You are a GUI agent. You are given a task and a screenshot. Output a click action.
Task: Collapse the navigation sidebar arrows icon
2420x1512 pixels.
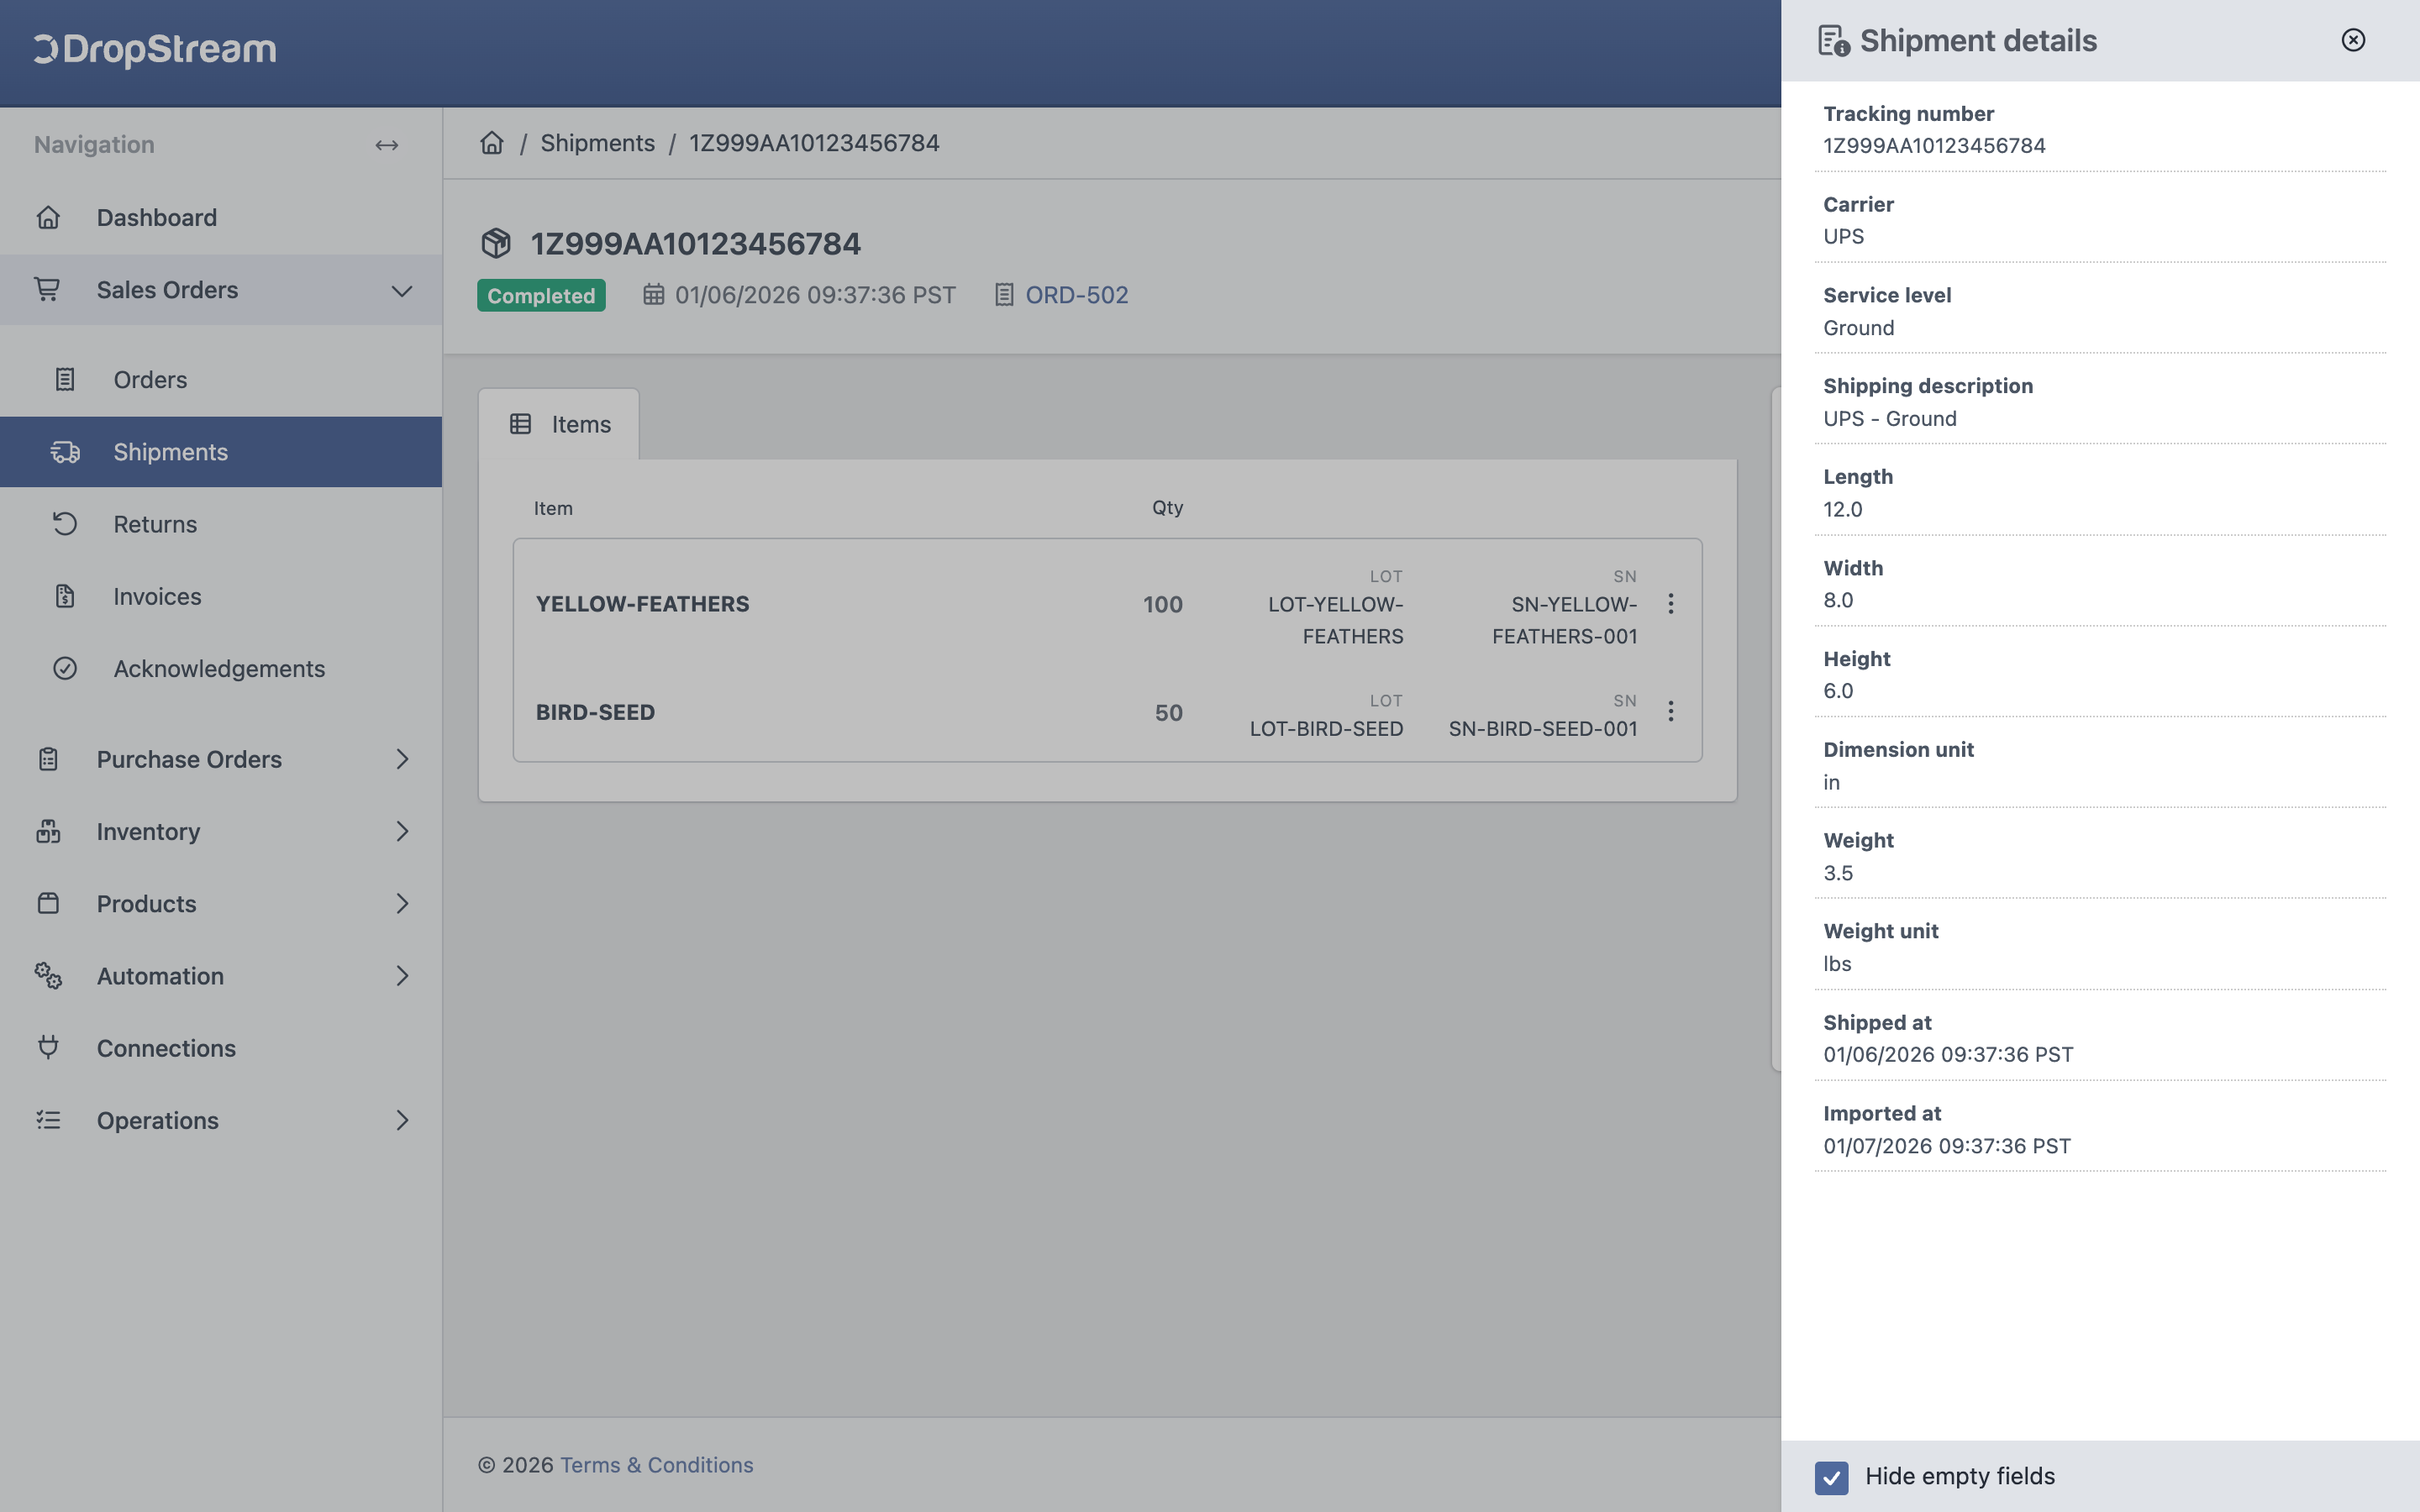tap(387, 145)
